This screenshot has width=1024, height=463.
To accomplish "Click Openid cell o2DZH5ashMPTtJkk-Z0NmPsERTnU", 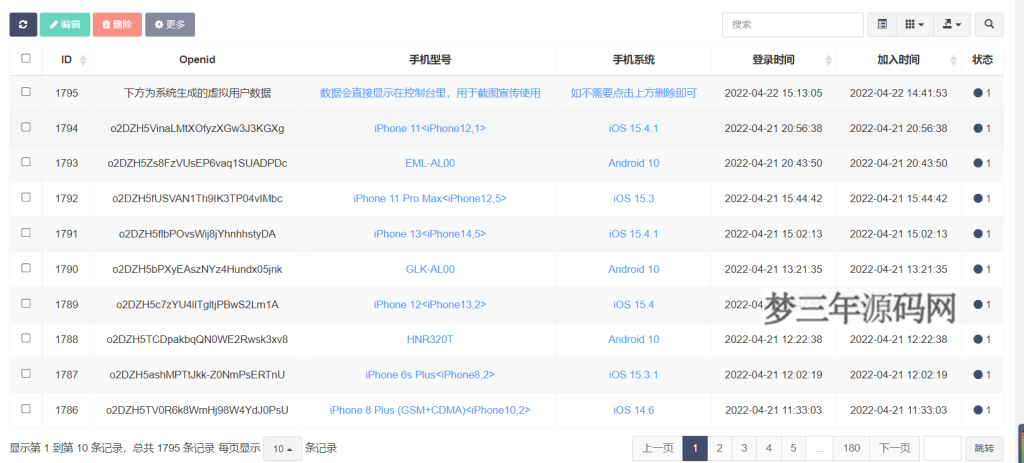I will 197,375.
